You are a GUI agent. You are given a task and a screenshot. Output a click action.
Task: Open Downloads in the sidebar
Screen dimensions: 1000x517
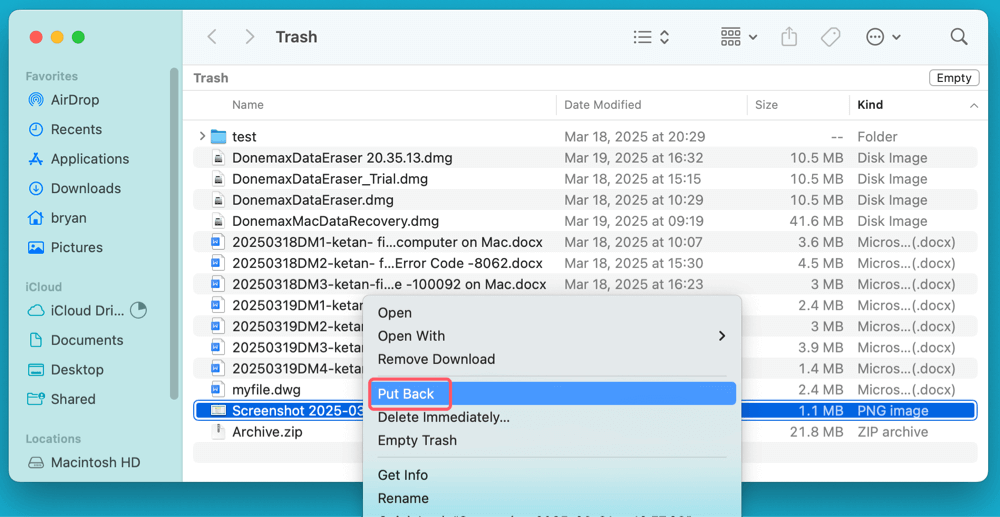coord(74,189)
